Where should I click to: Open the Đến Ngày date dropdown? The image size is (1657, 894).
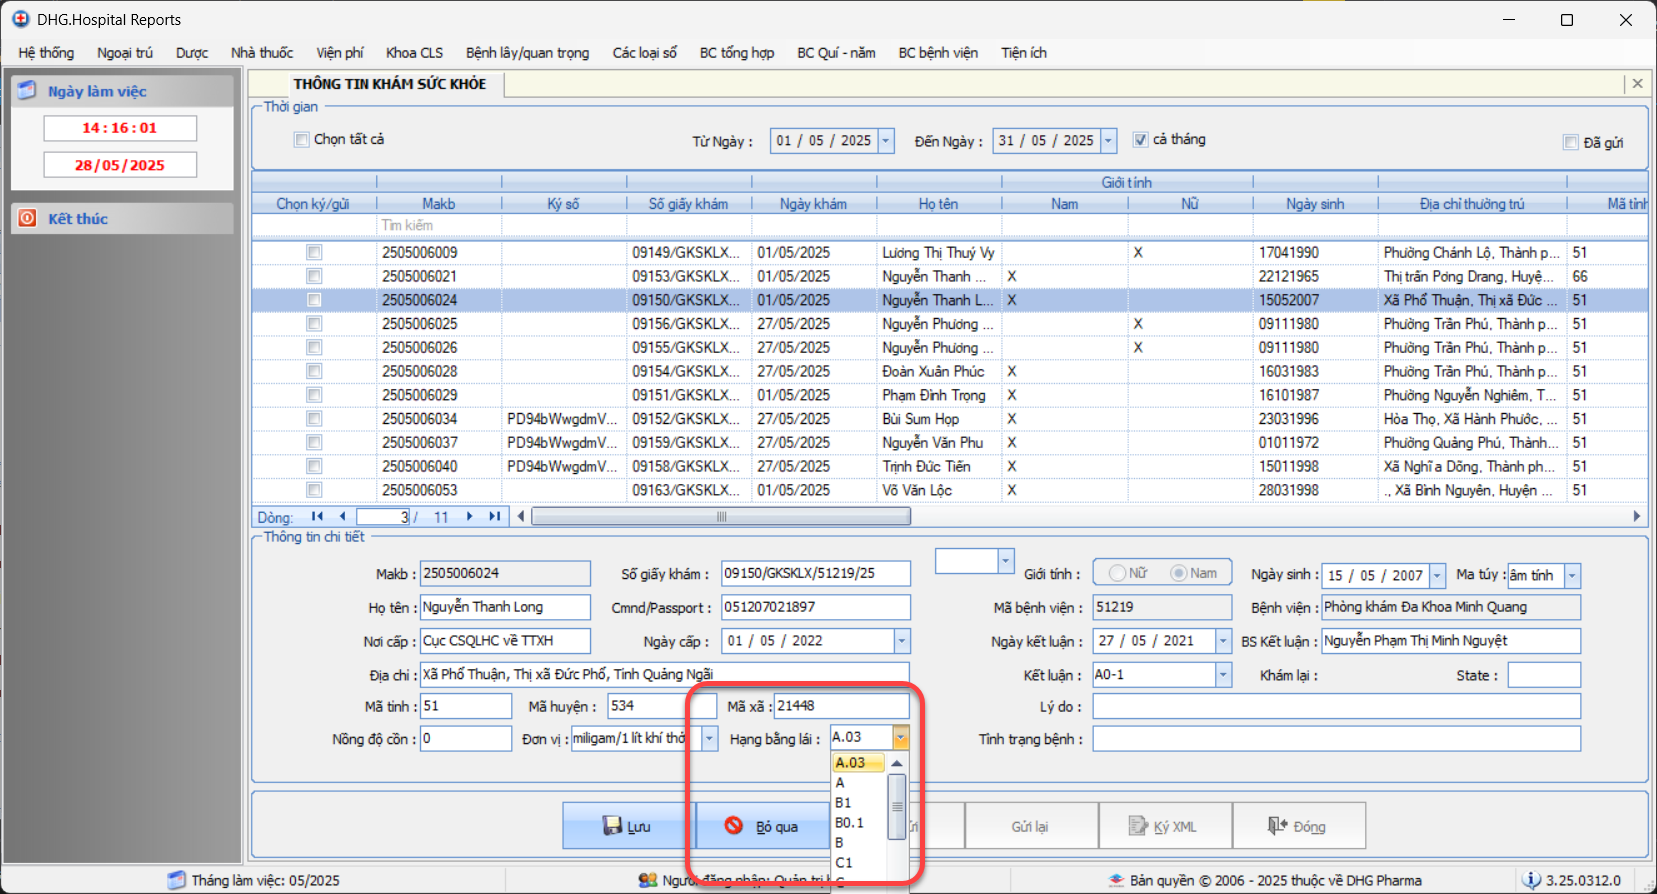[1108, 141]
